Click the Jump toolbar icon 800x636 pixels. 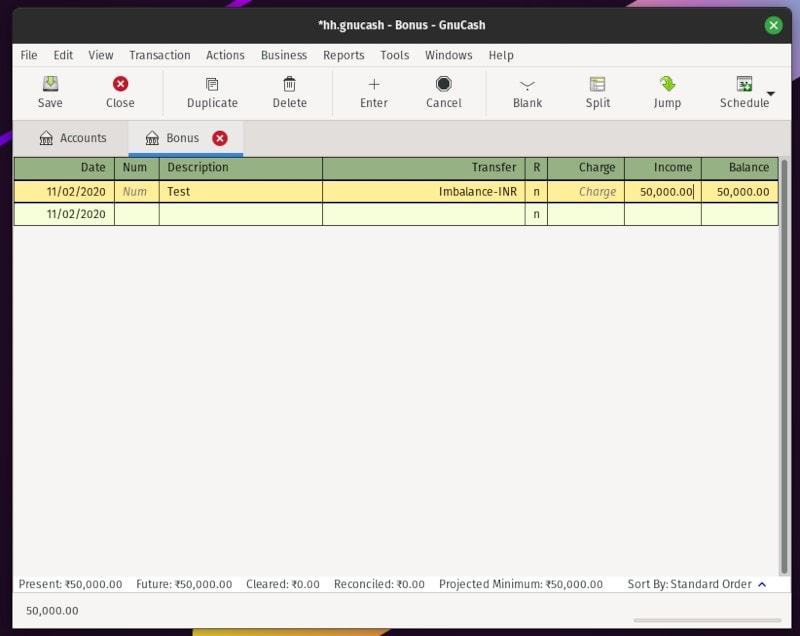(x=667, y=85)
